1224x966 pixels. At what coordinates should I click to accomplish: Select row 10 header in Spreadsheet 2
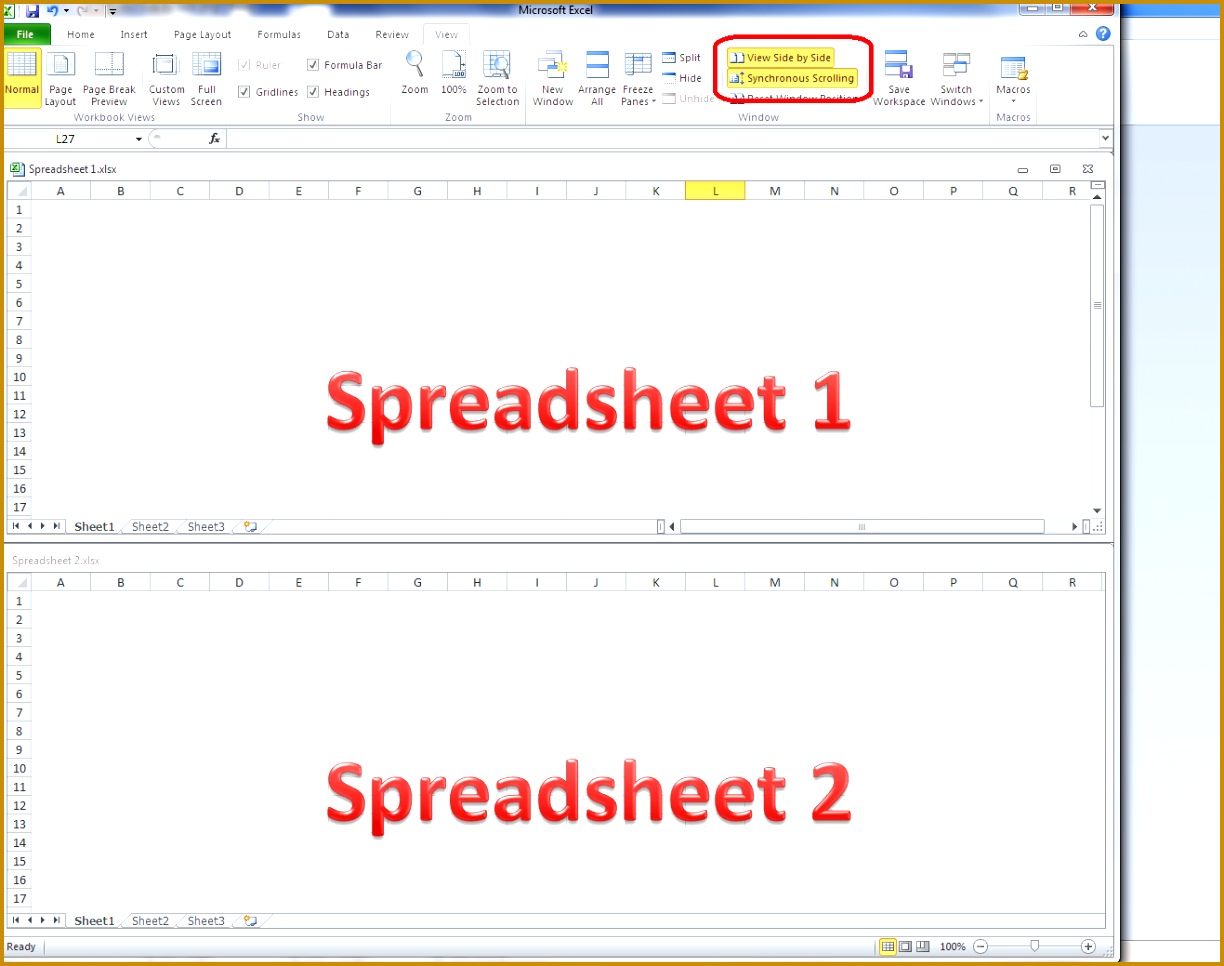click(19, 769)
